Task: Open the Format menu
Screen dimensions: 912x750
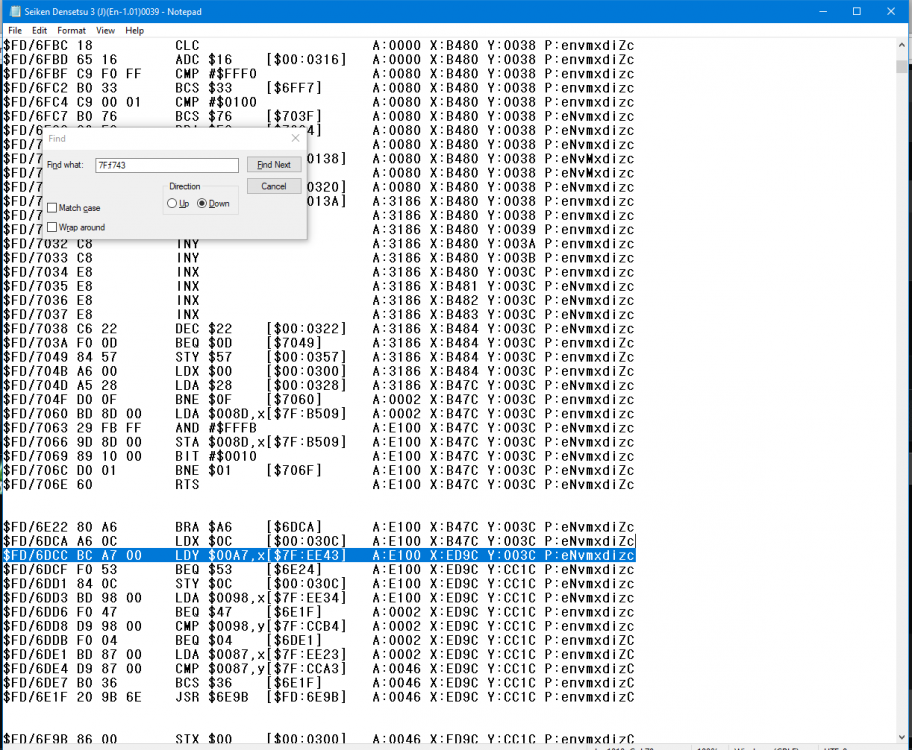Action: click(x=72, y=30)
